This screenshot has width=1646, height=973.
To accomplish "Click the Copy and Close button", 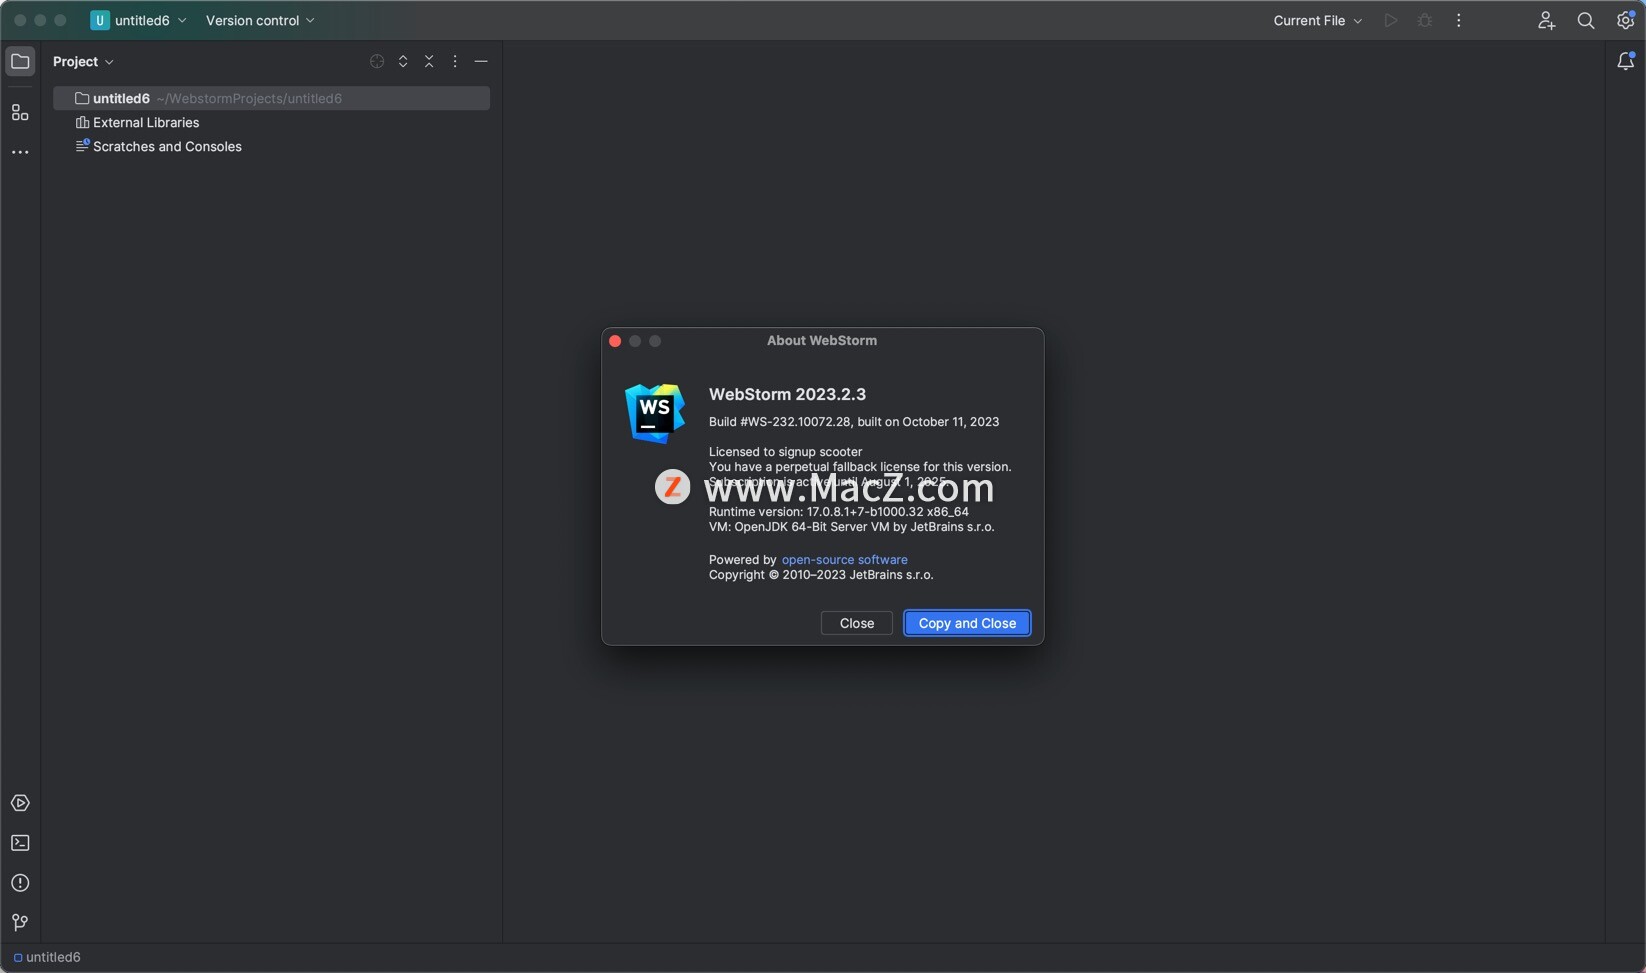I will [x=966, y=623].
